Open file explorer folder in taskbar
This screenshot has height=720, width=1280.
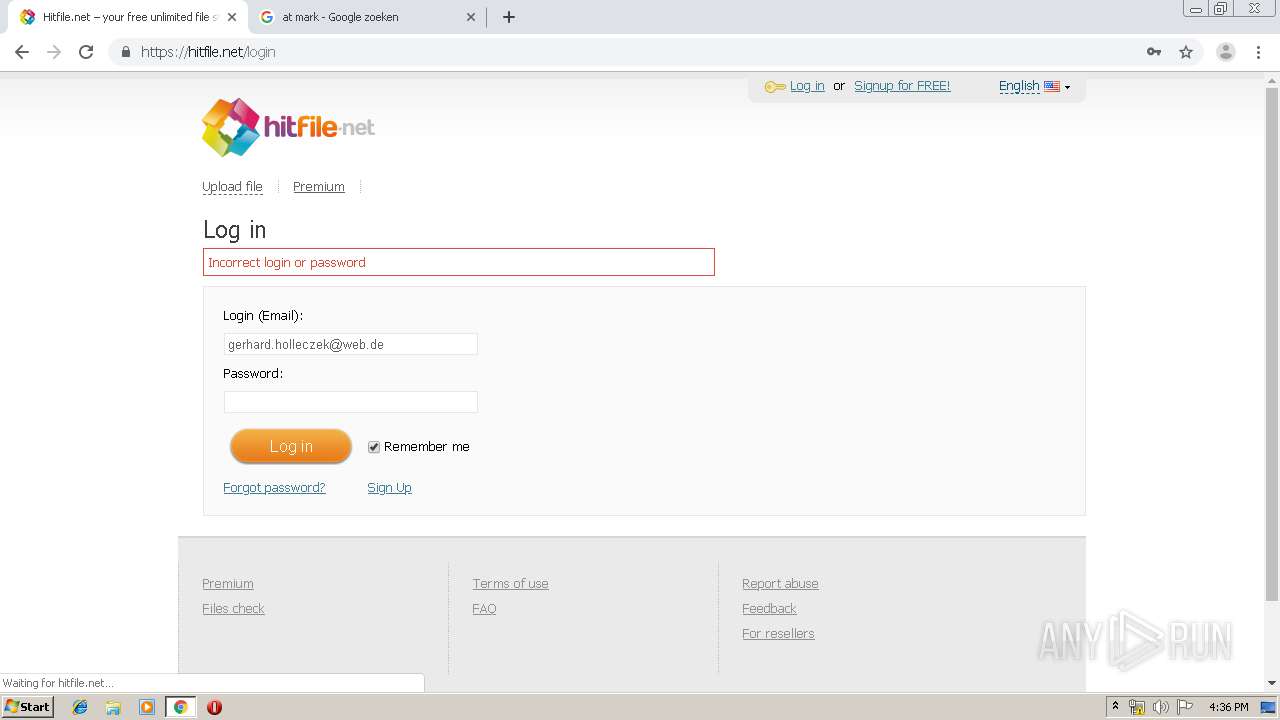(x=113, y=707)
